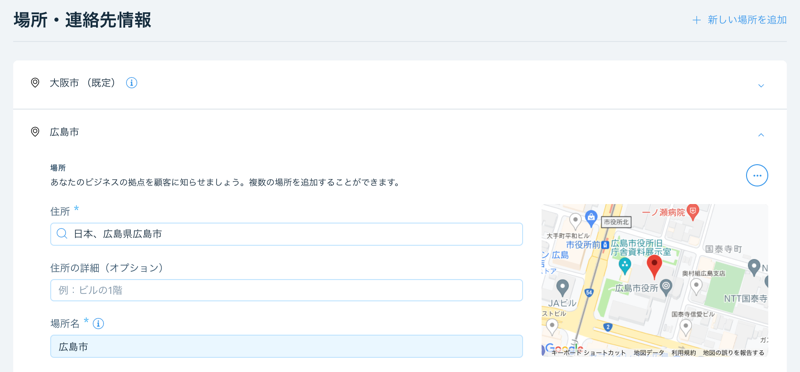Image resolution: width=800 pixels, height=372 pixels.
Task: Click the 市役所前 station icon on map
Action: coord(605,245)
